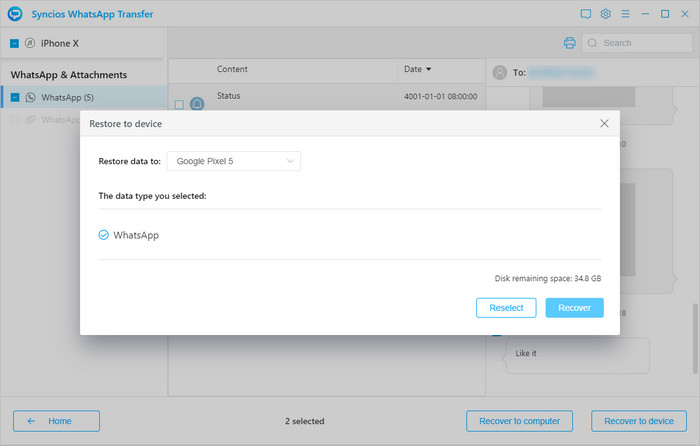700x446 pixels.
Task: Click the contact avatar icon next to To:
Action: coord(500,72)
